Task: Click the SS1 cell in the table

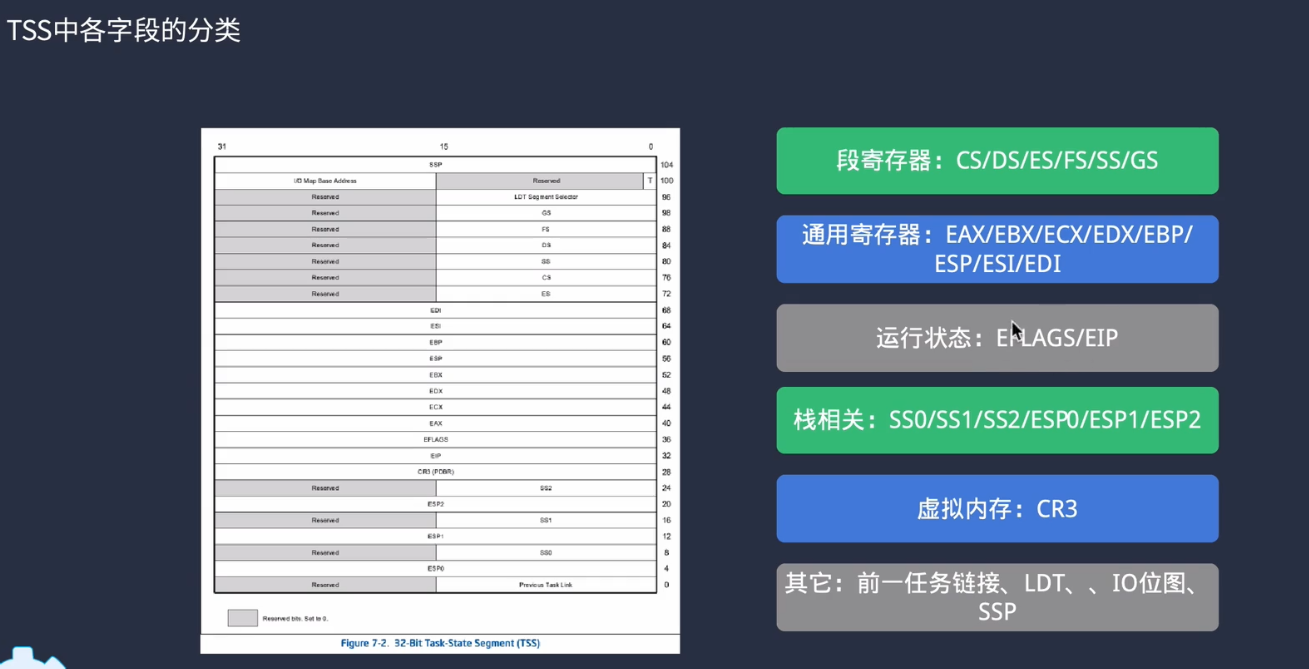Action: point(546,520)
